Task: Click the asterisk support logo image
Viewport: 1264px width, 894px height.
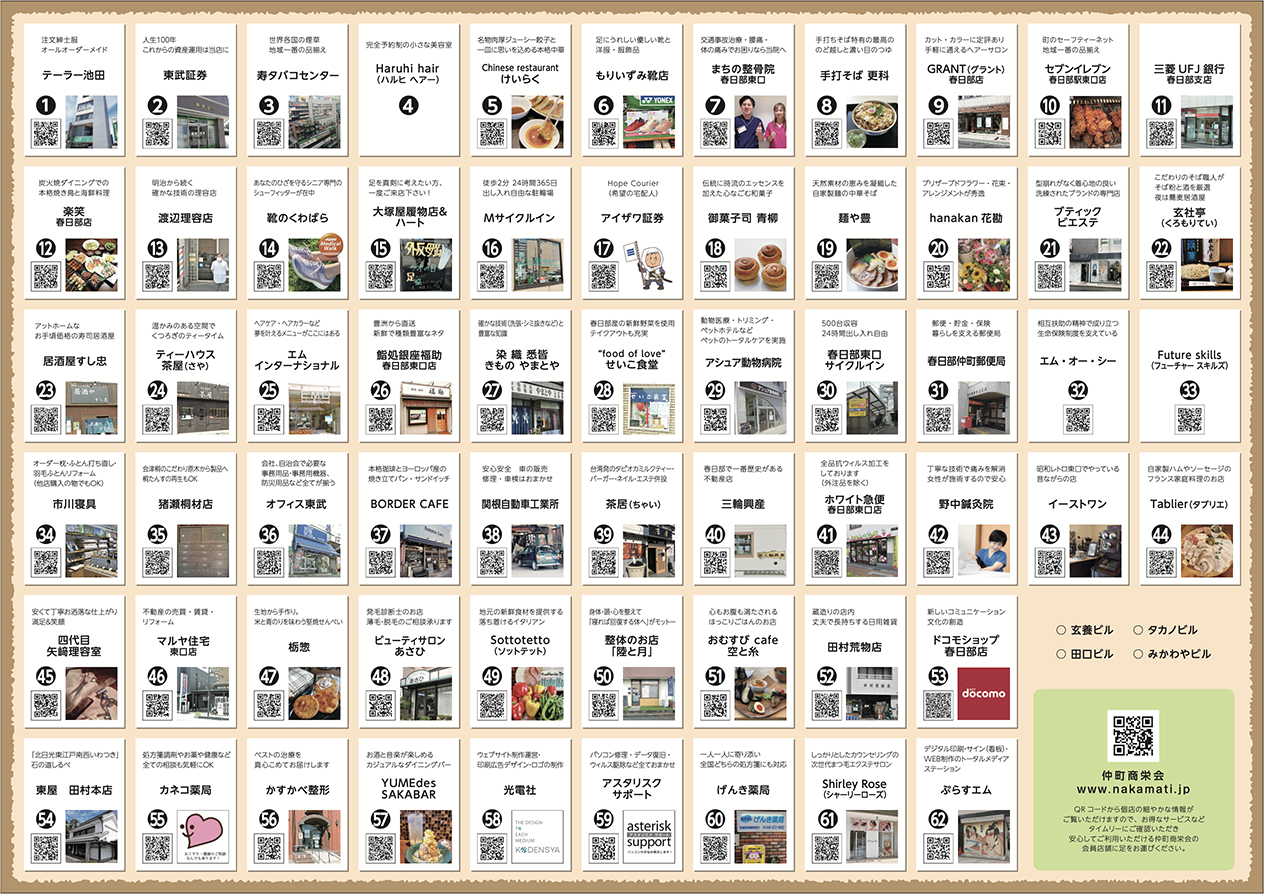Action: [x=649, y=836]
